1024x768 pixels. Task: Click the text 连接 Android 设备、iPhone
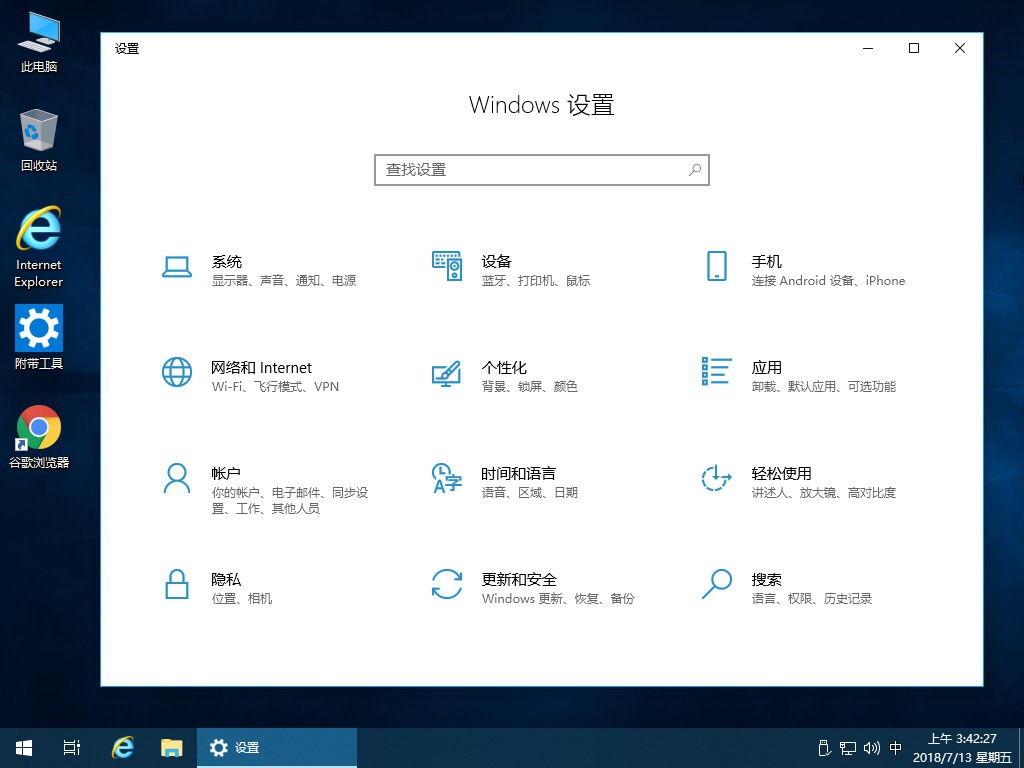(828, 281)
